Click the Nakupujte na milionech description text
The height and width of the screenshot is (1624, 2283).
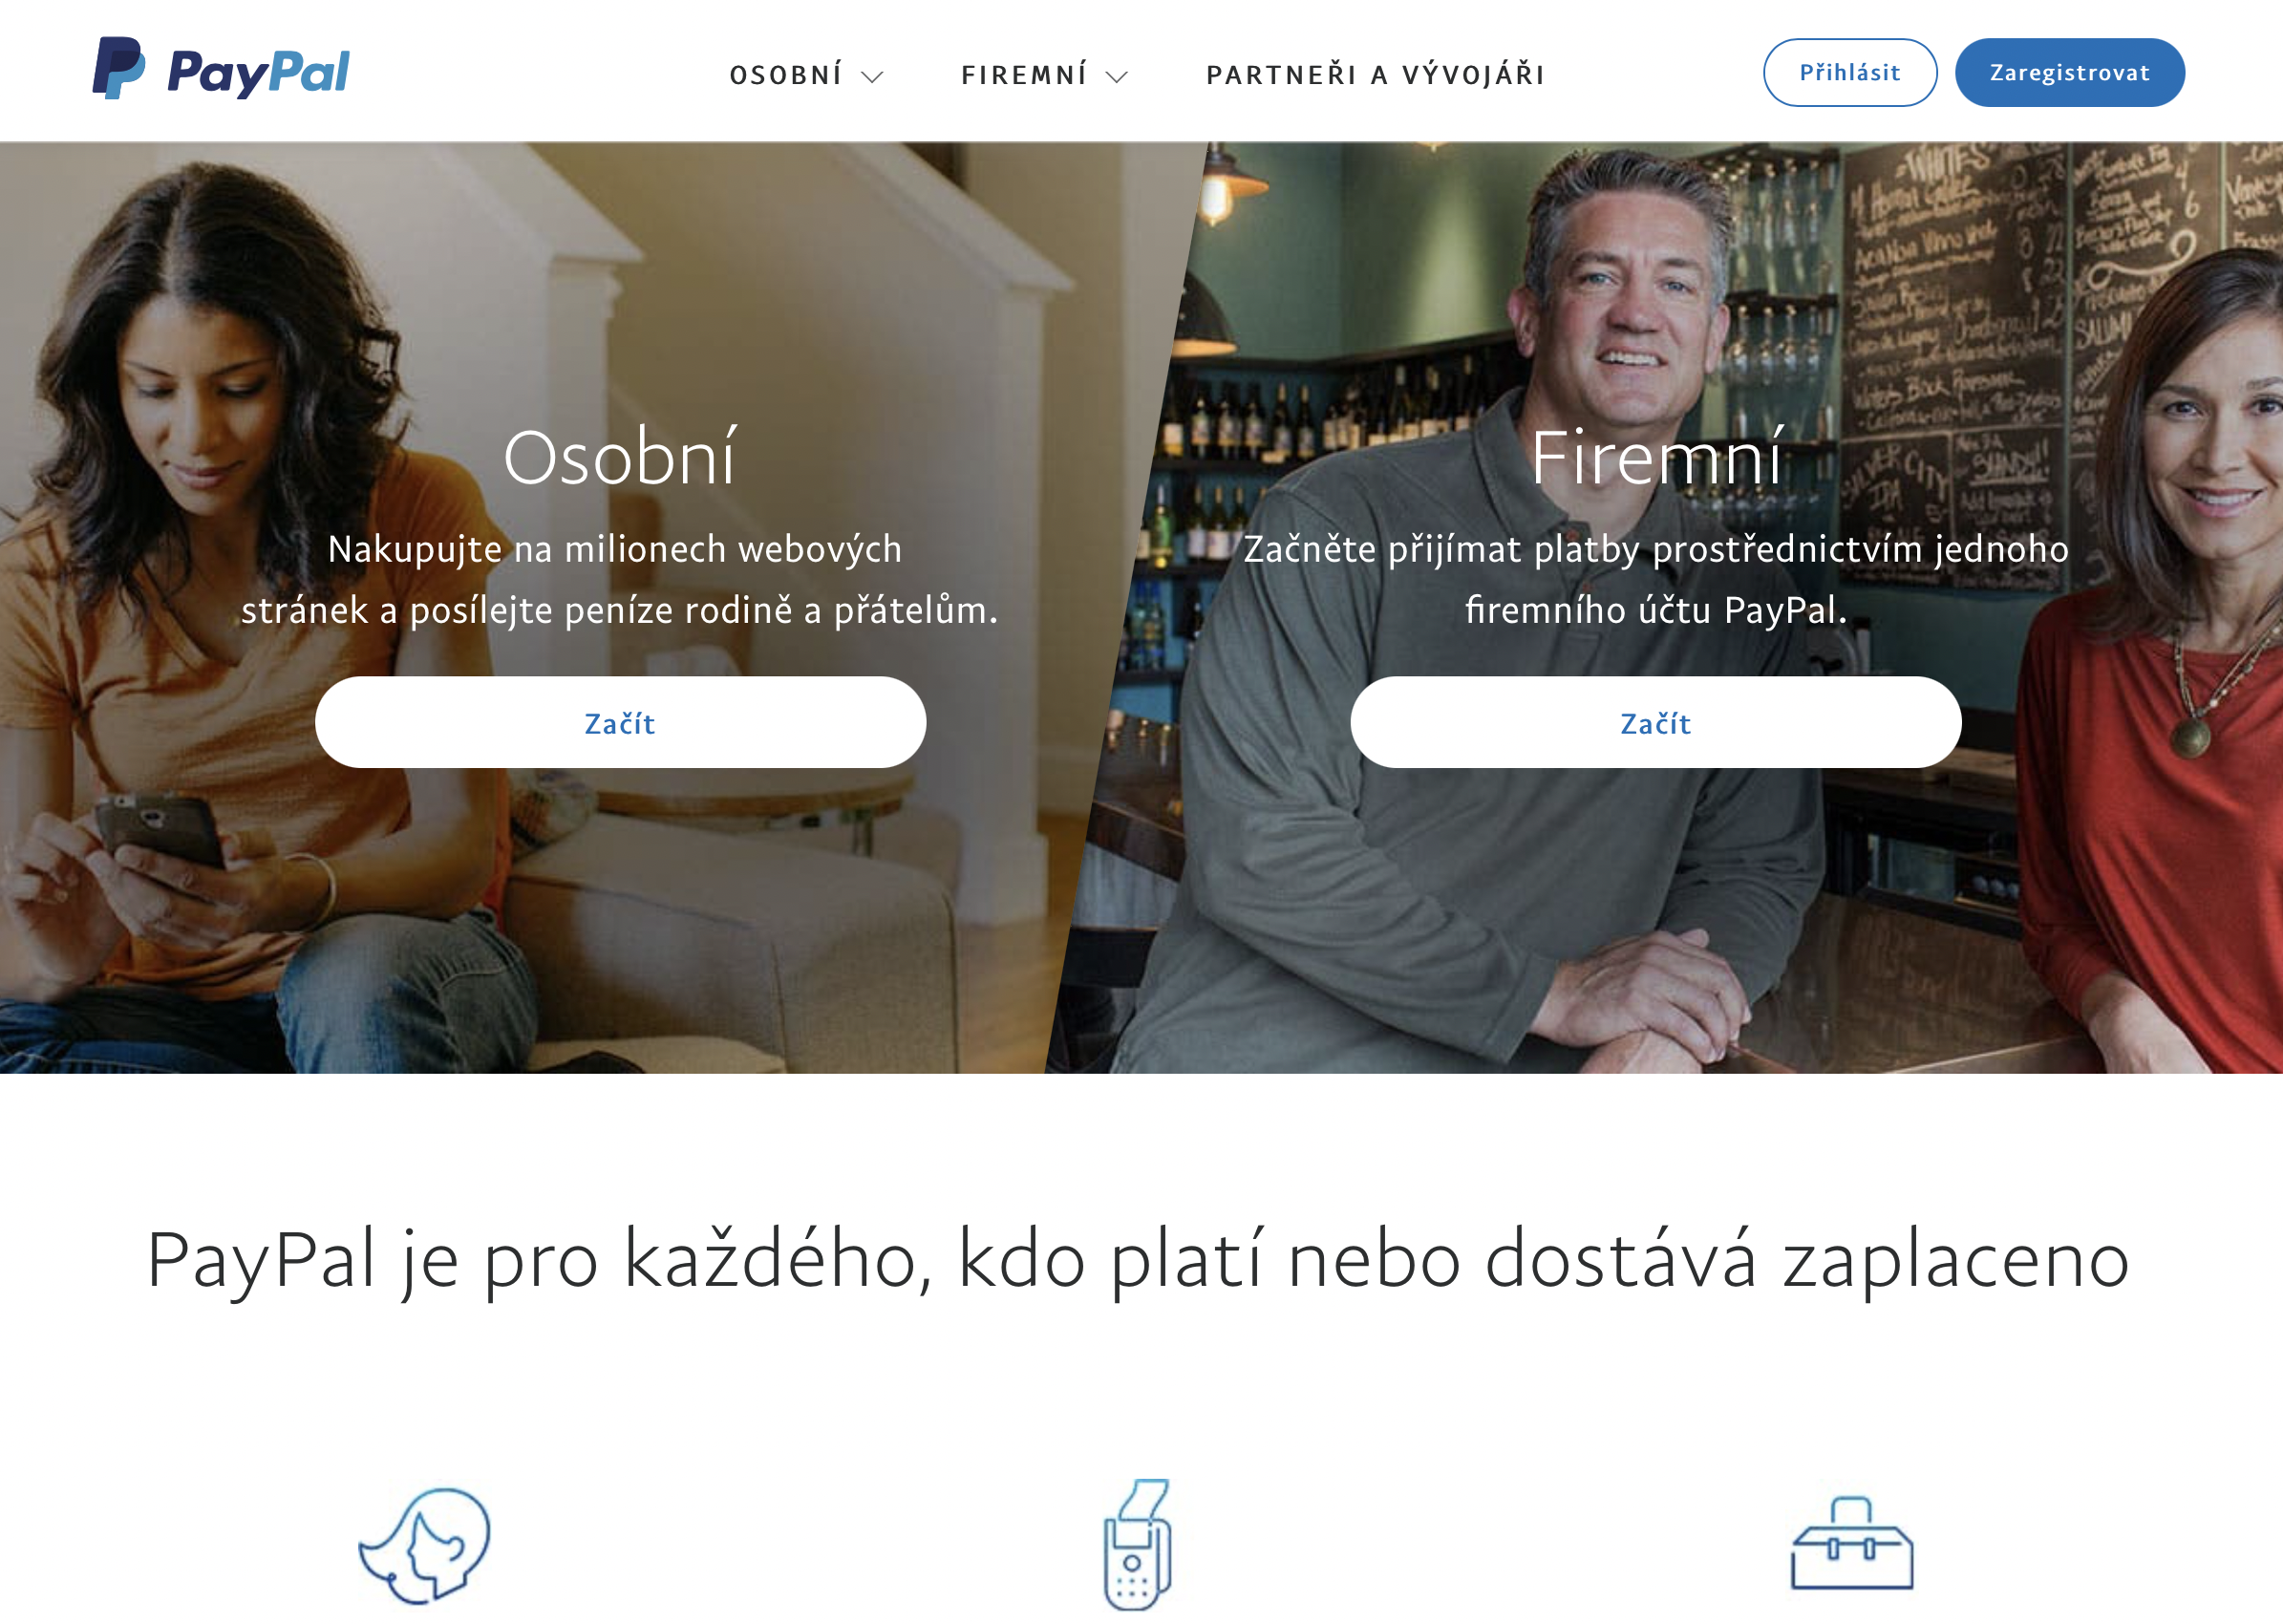click(620, 579)
